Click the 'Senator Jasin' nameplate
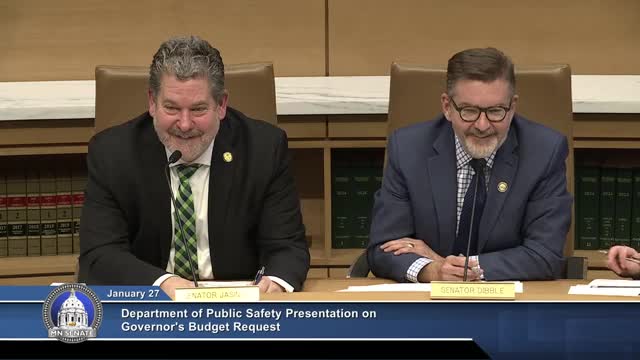Screen dimensions: 640x360 click(x=217, y=294)
